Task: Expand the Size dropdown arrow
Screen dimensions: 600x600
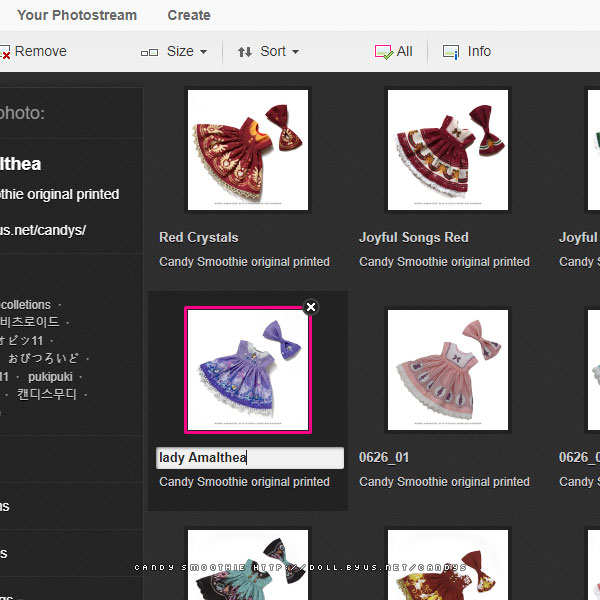Action: point(204,52)
